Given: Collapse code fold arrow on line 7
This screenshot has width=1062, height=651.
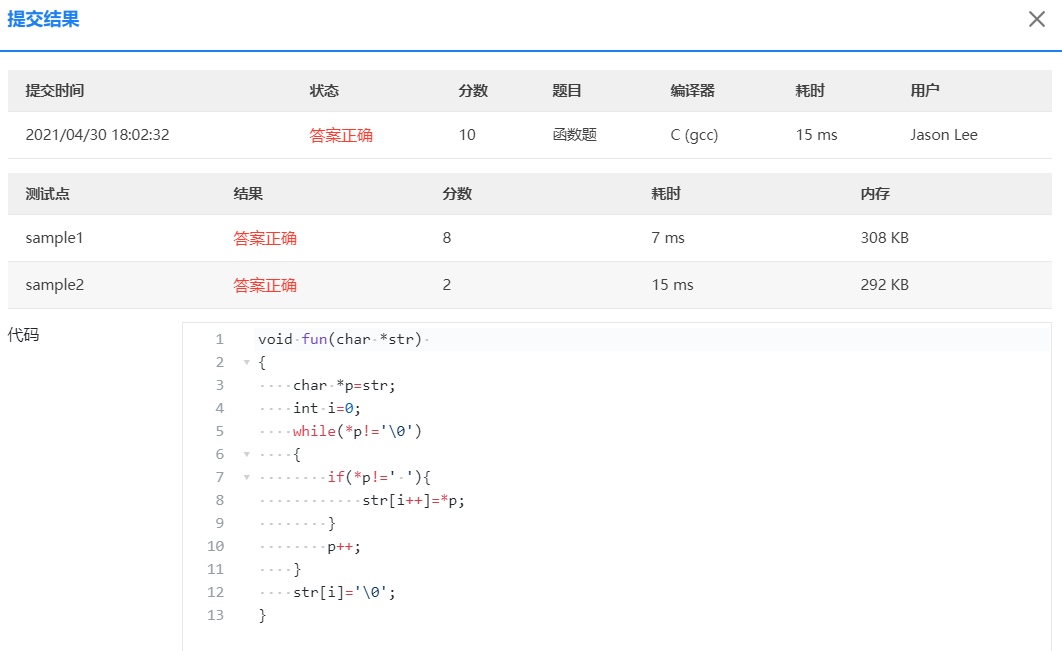Looking at the screenshot, I should [x=247, y=478].
